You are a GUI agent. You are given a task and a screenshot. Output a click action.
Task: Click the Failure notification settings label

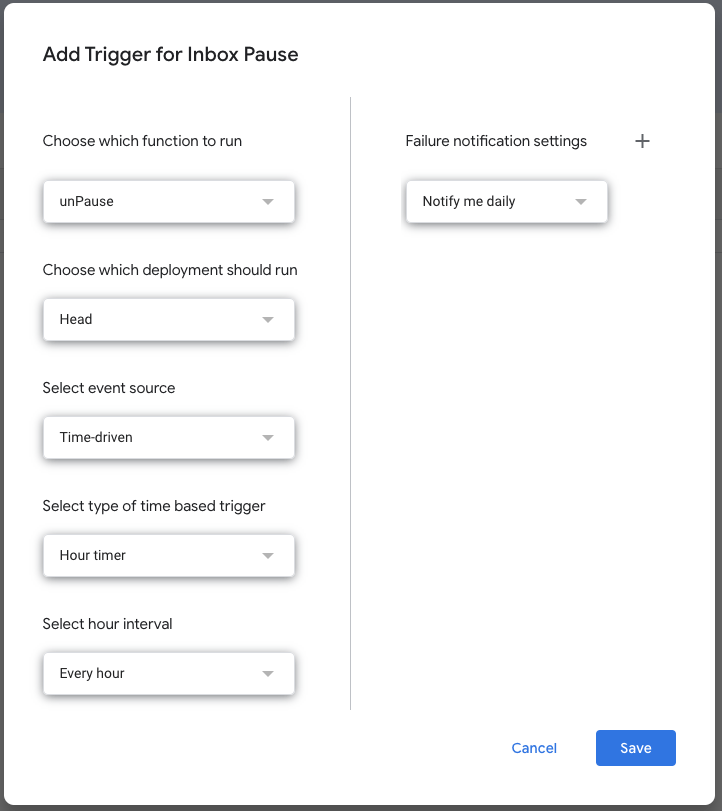point(496,141)
